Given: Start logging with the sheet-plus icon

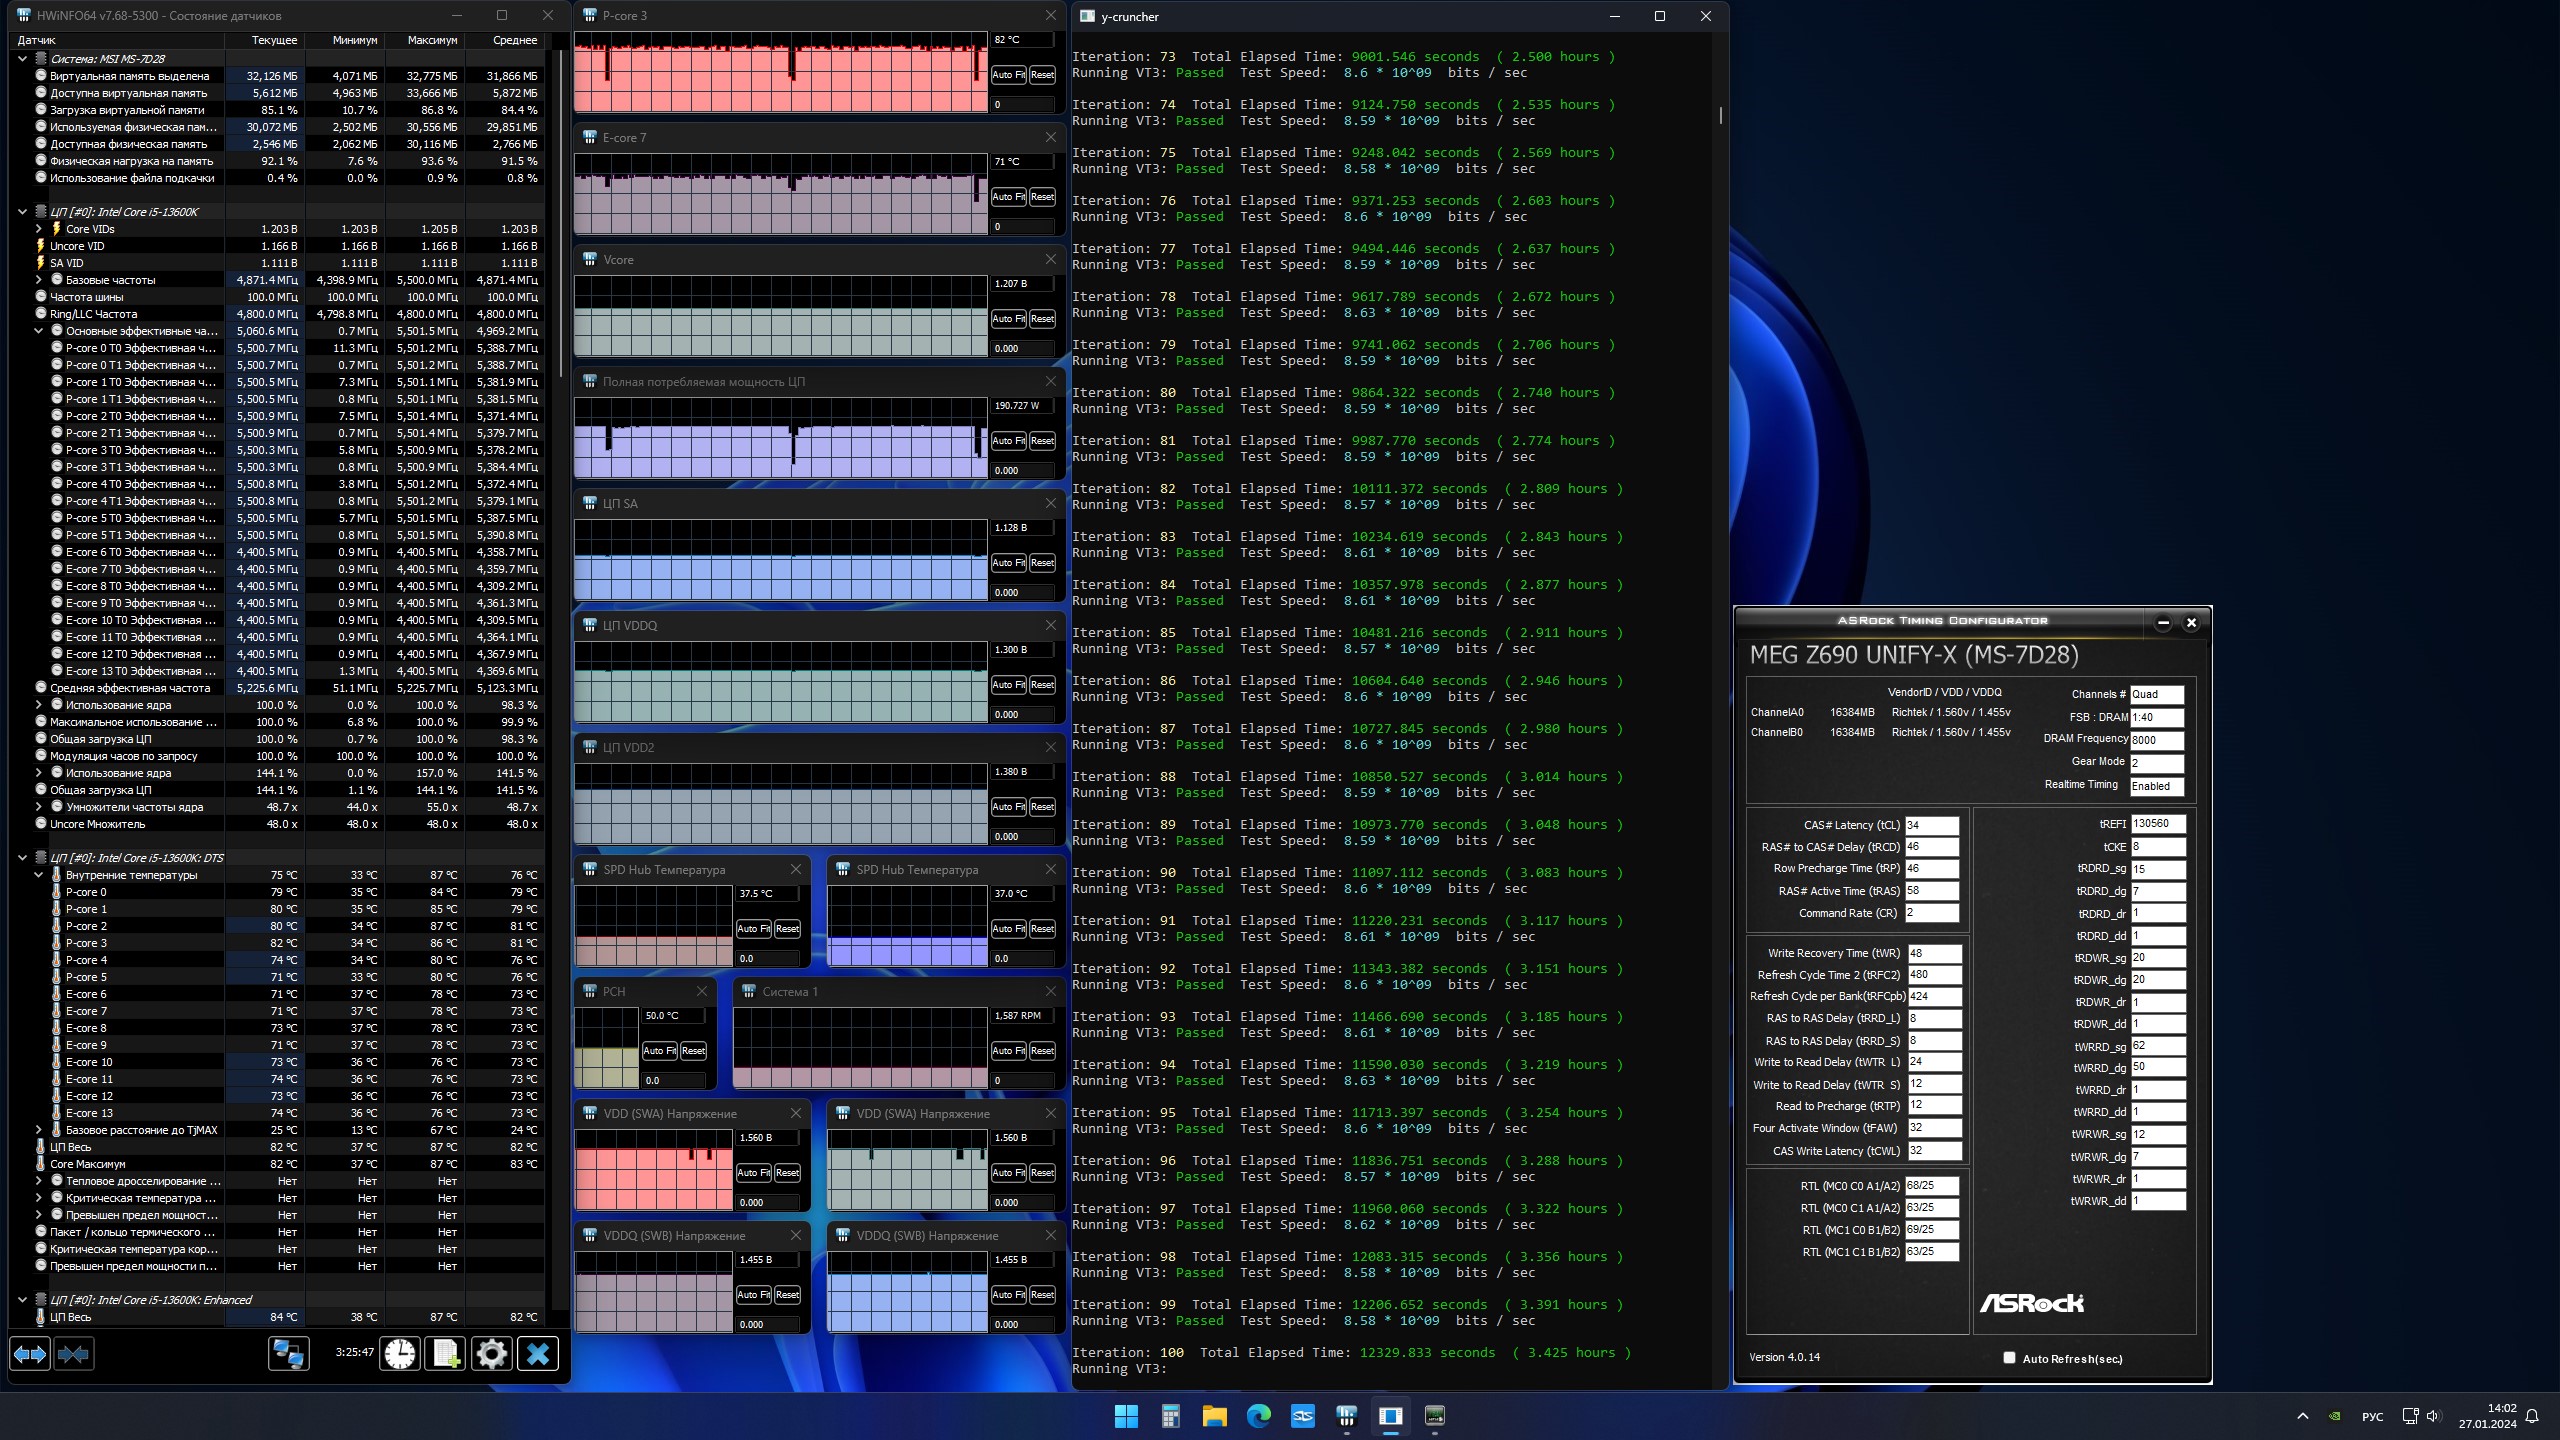Looking at the screenshot, I should [445, 1354].
